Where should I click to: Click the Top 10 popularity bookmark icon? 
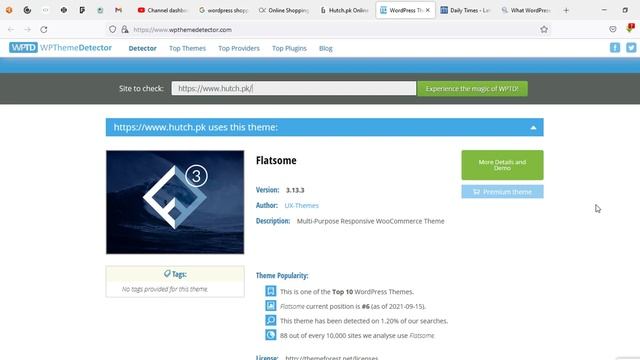click(x=271, y=291)
